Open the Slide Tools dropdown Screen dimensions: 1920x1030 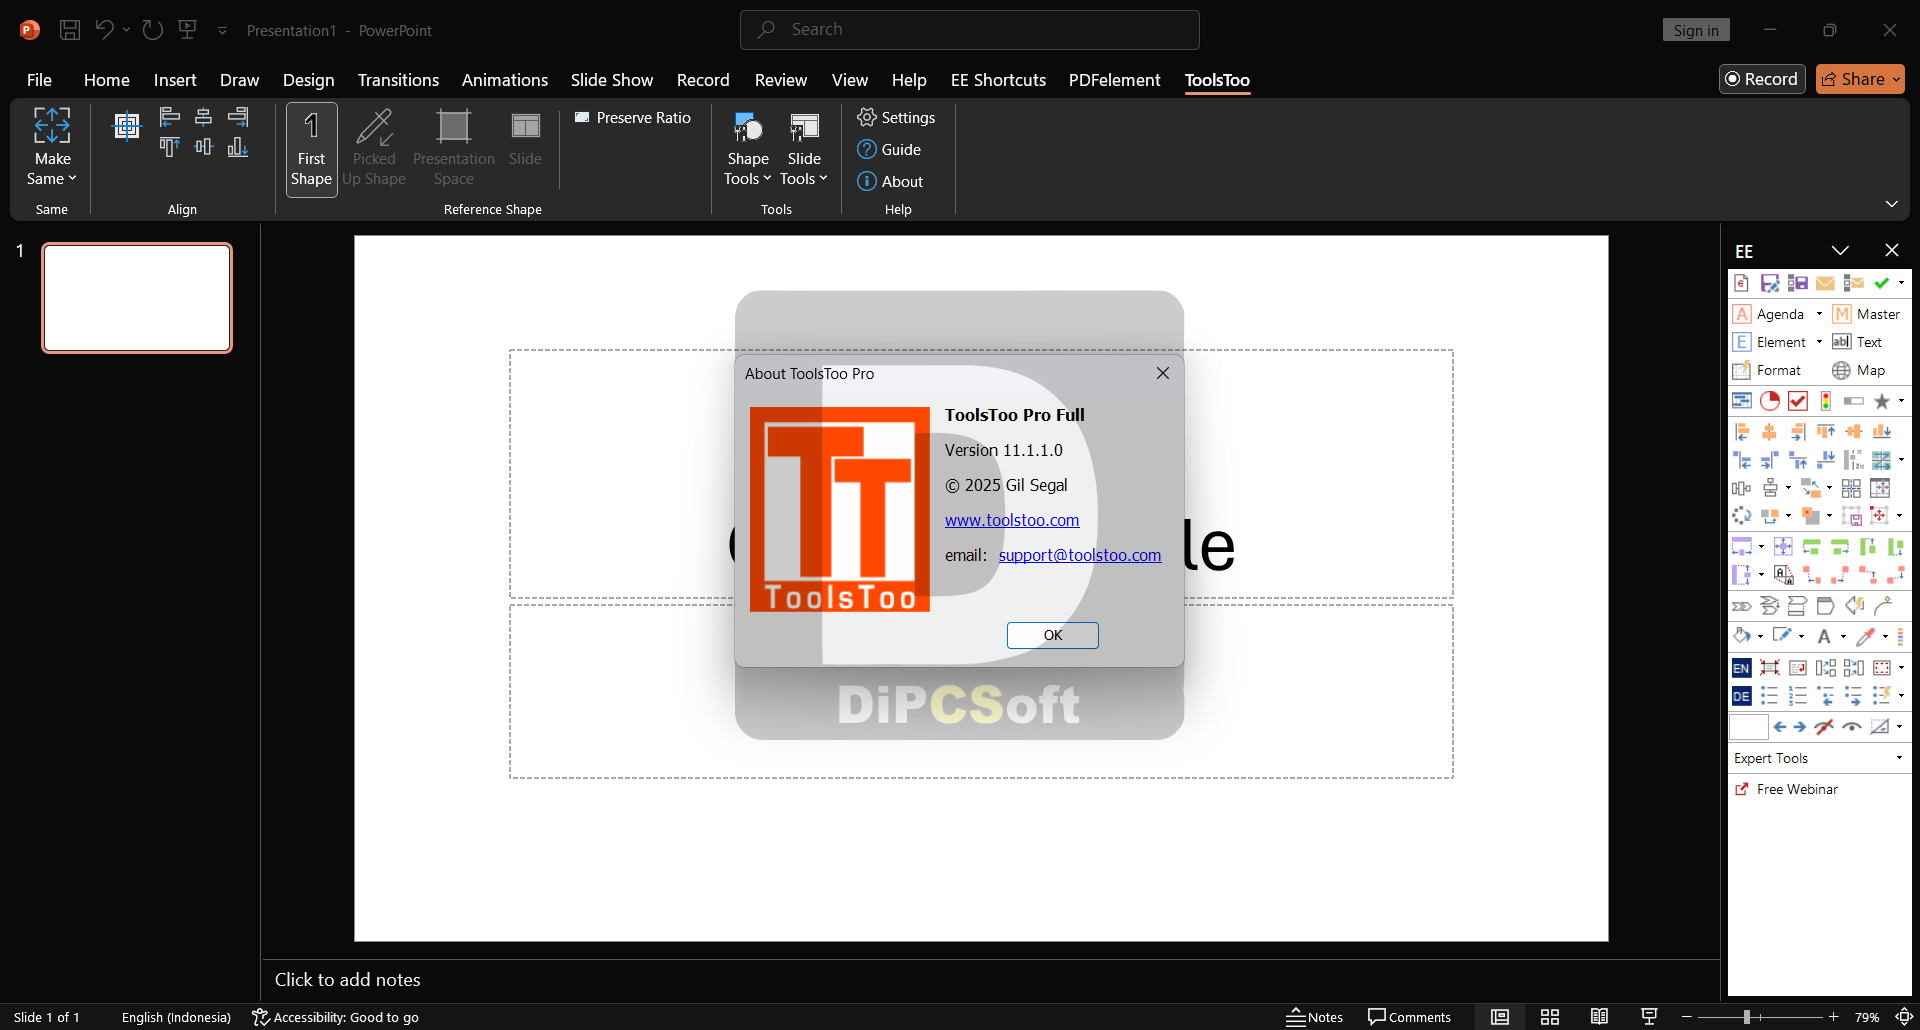[804, 149]
